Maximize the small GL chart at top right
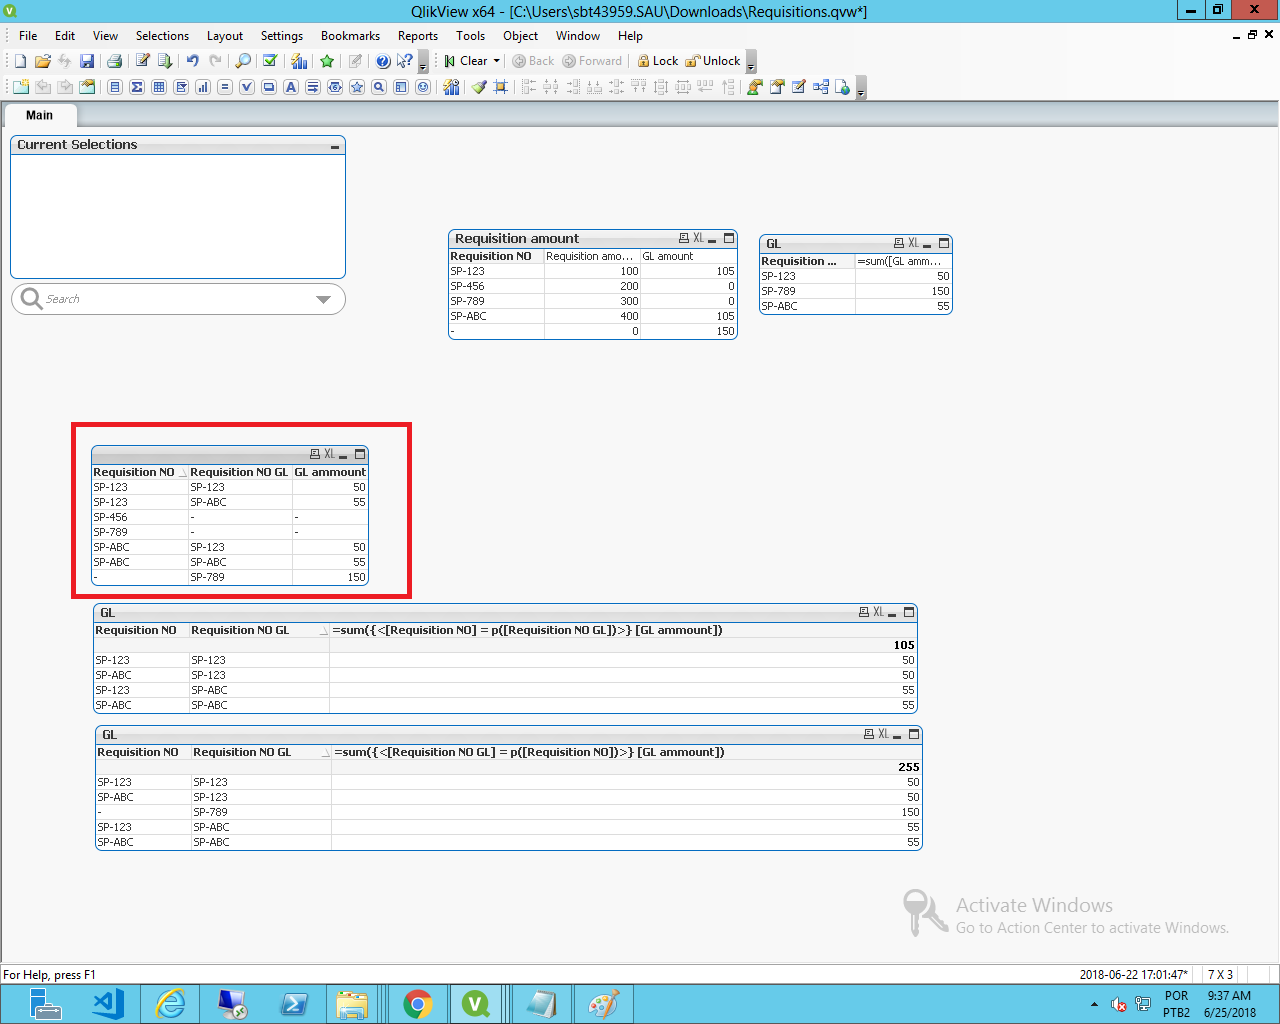This screenshot has height=1024, width=1280. [944, 243]
